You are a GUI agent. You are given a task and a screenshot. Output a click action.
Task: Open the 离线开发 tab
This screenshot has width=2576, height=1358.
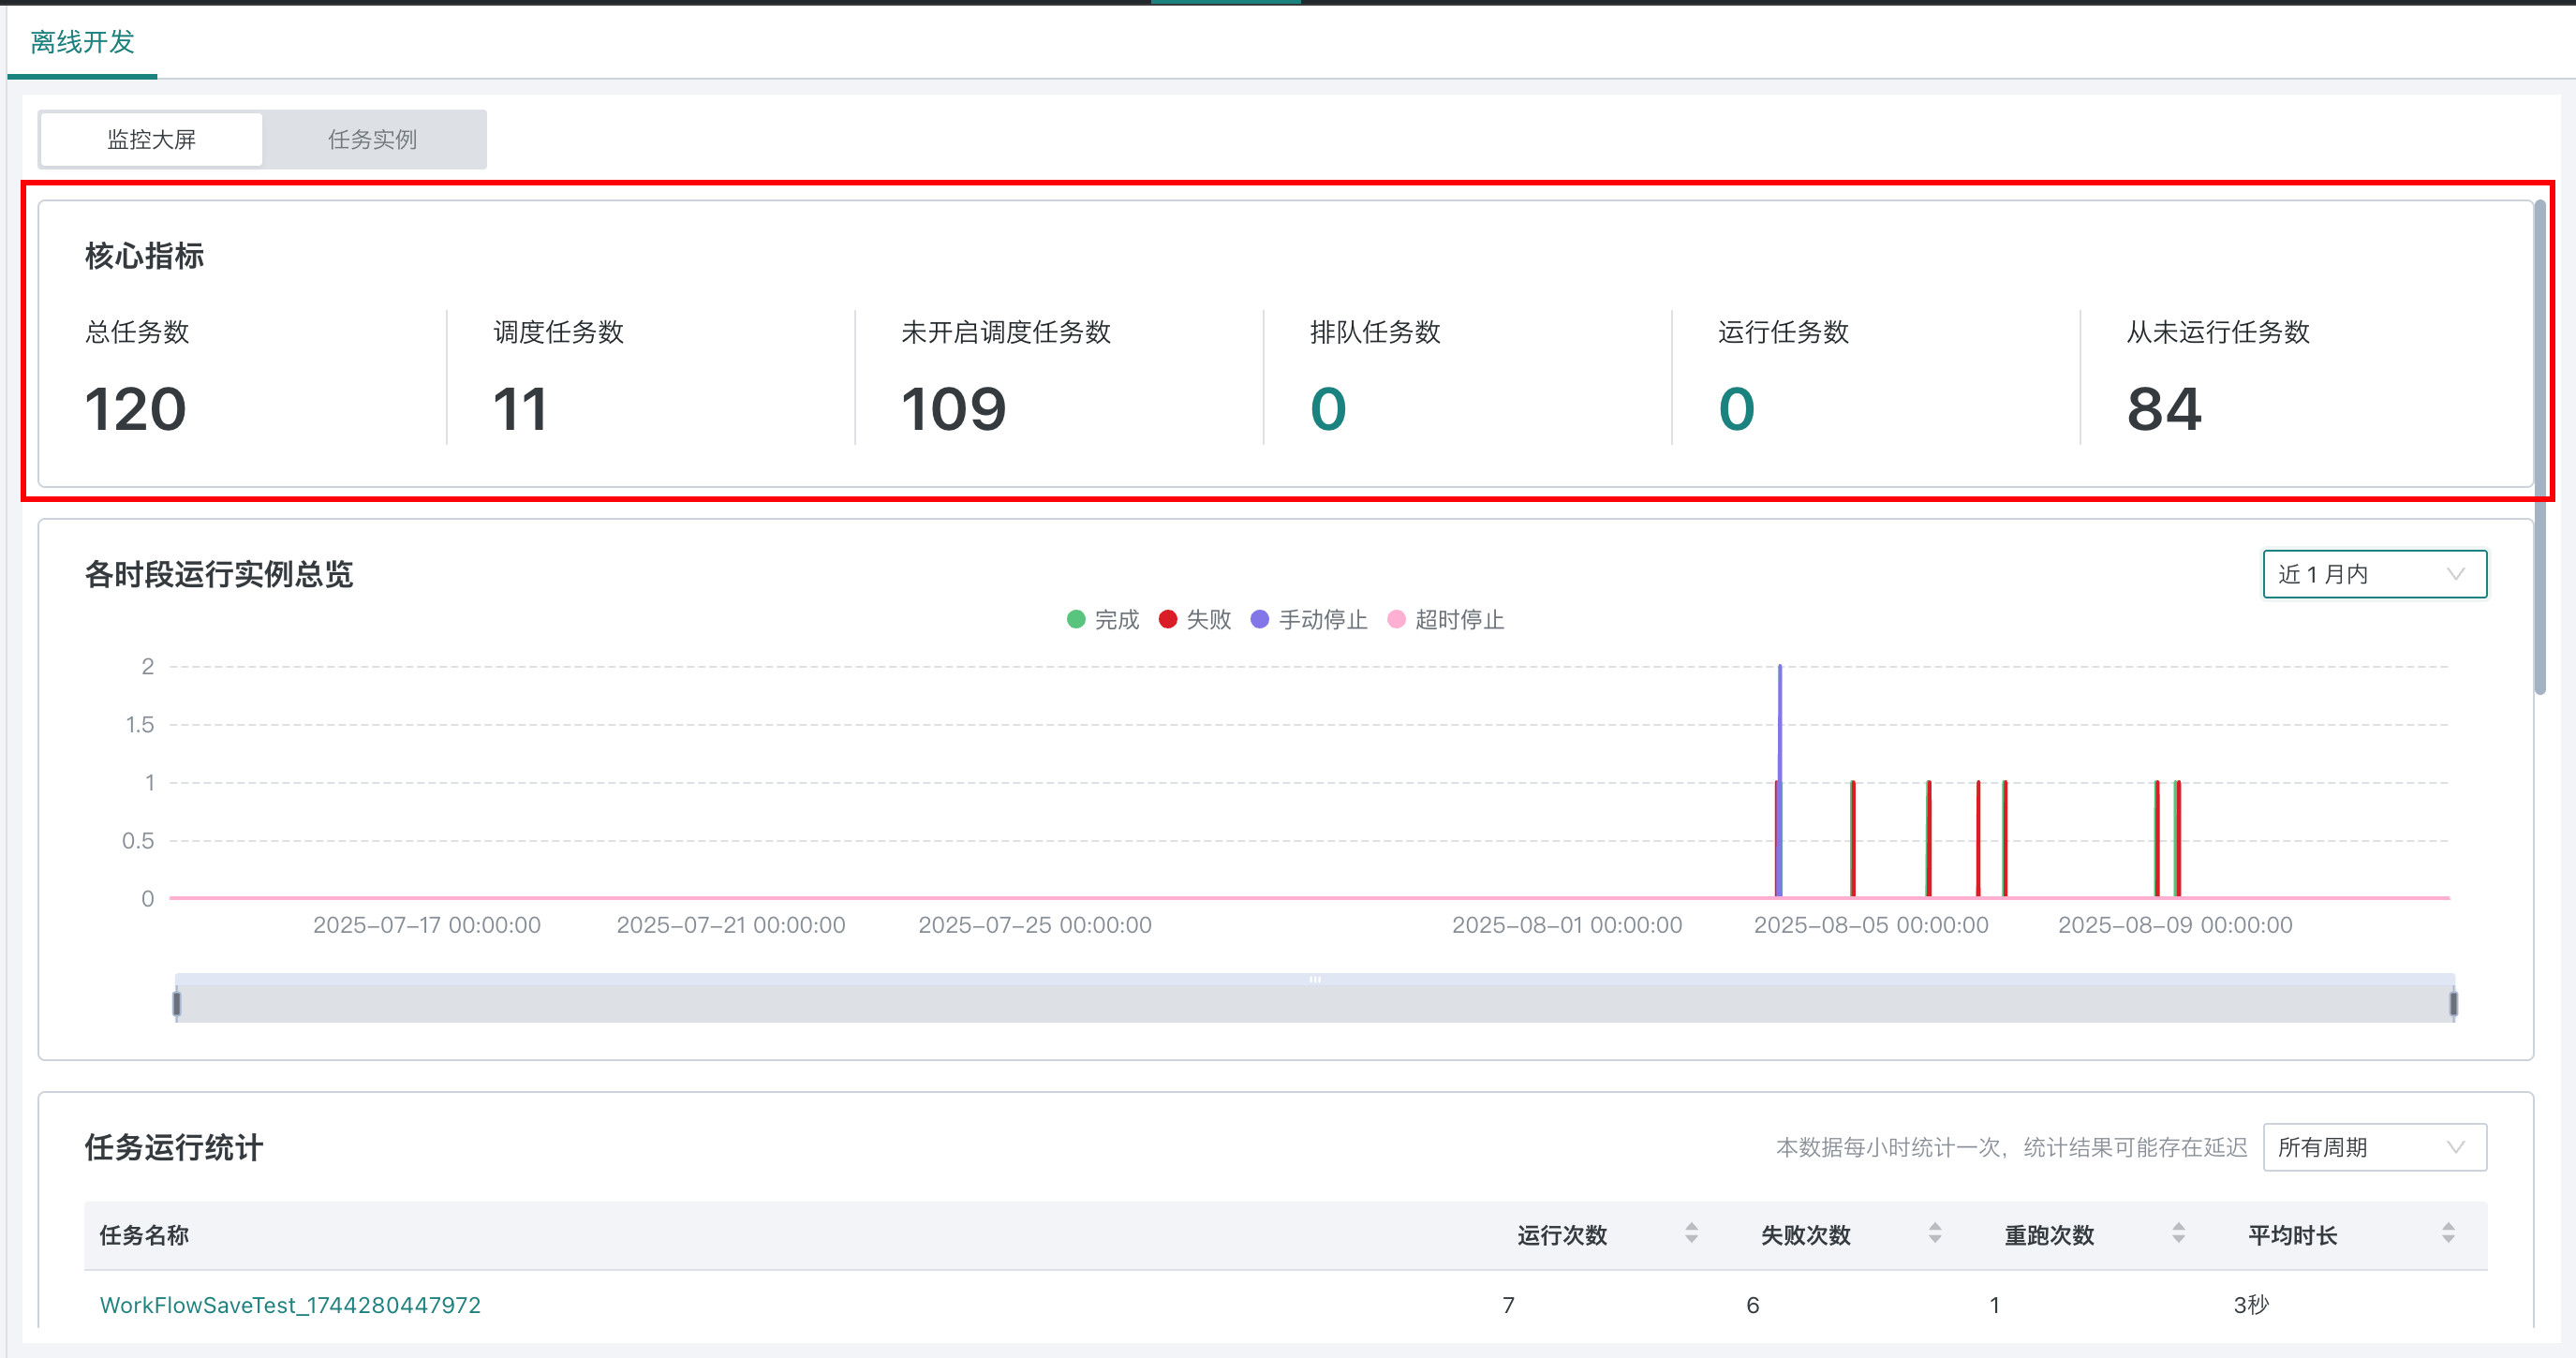(82, 42)
